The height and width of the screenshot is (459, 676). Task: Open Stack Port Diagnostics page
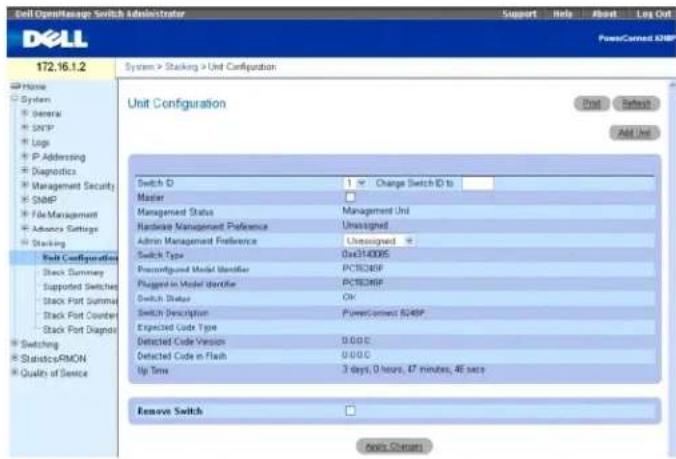[x=80, y=330]
